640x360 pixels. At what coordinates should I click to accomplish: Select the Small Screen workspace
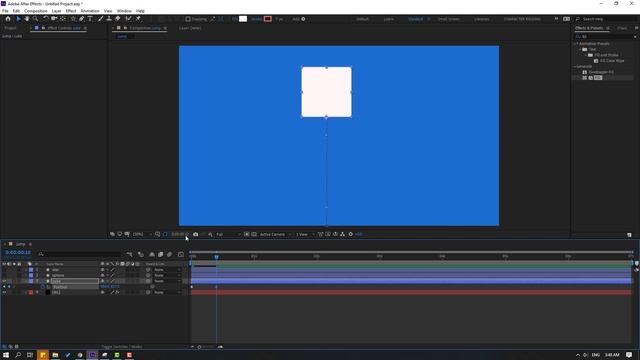pyautogui.click(x=449, y=19)
